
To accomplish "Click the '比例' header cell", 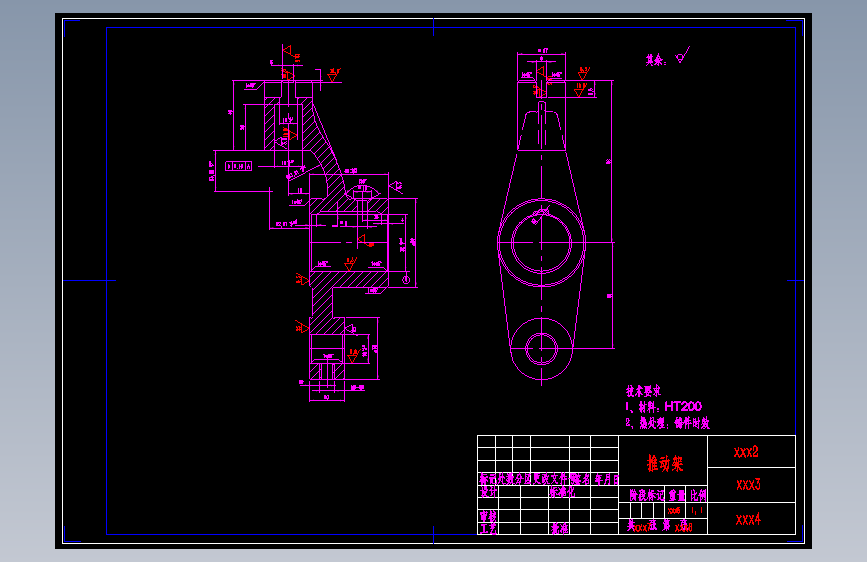I will pos(698,495).
